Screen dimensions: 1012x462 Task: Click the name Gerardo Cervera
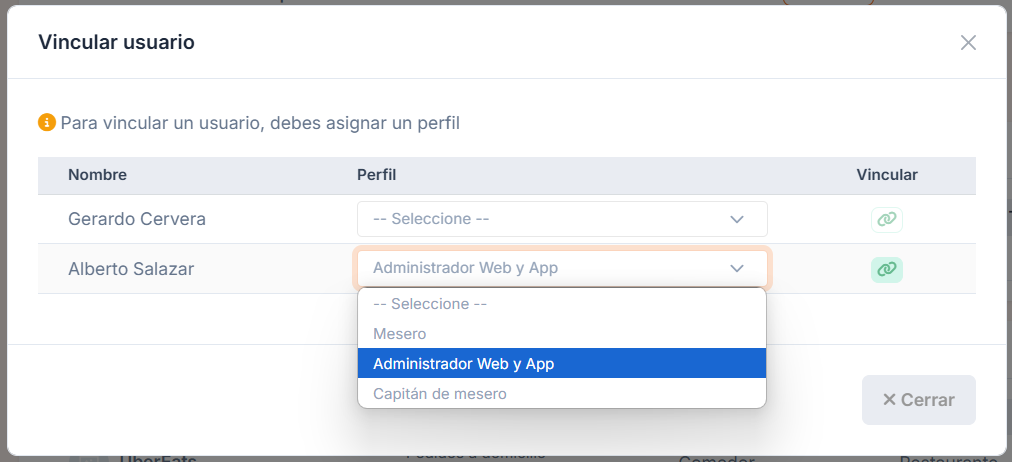pyautogui.click(x=137, y=219)
